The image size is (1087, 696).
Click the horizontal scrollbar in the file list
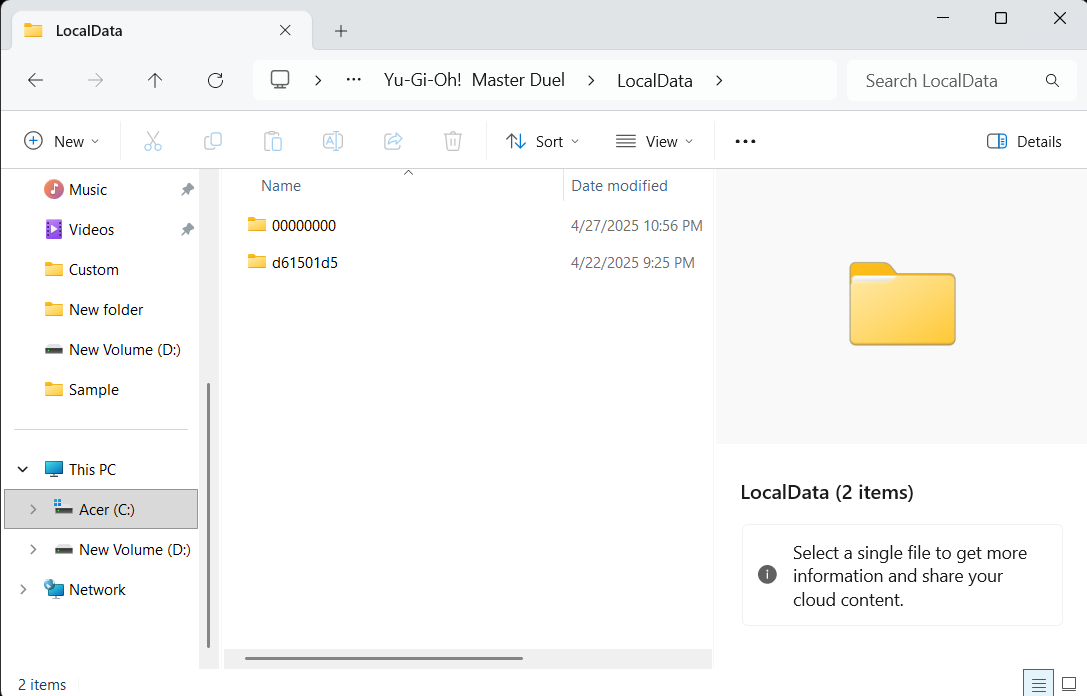point(383,658)
